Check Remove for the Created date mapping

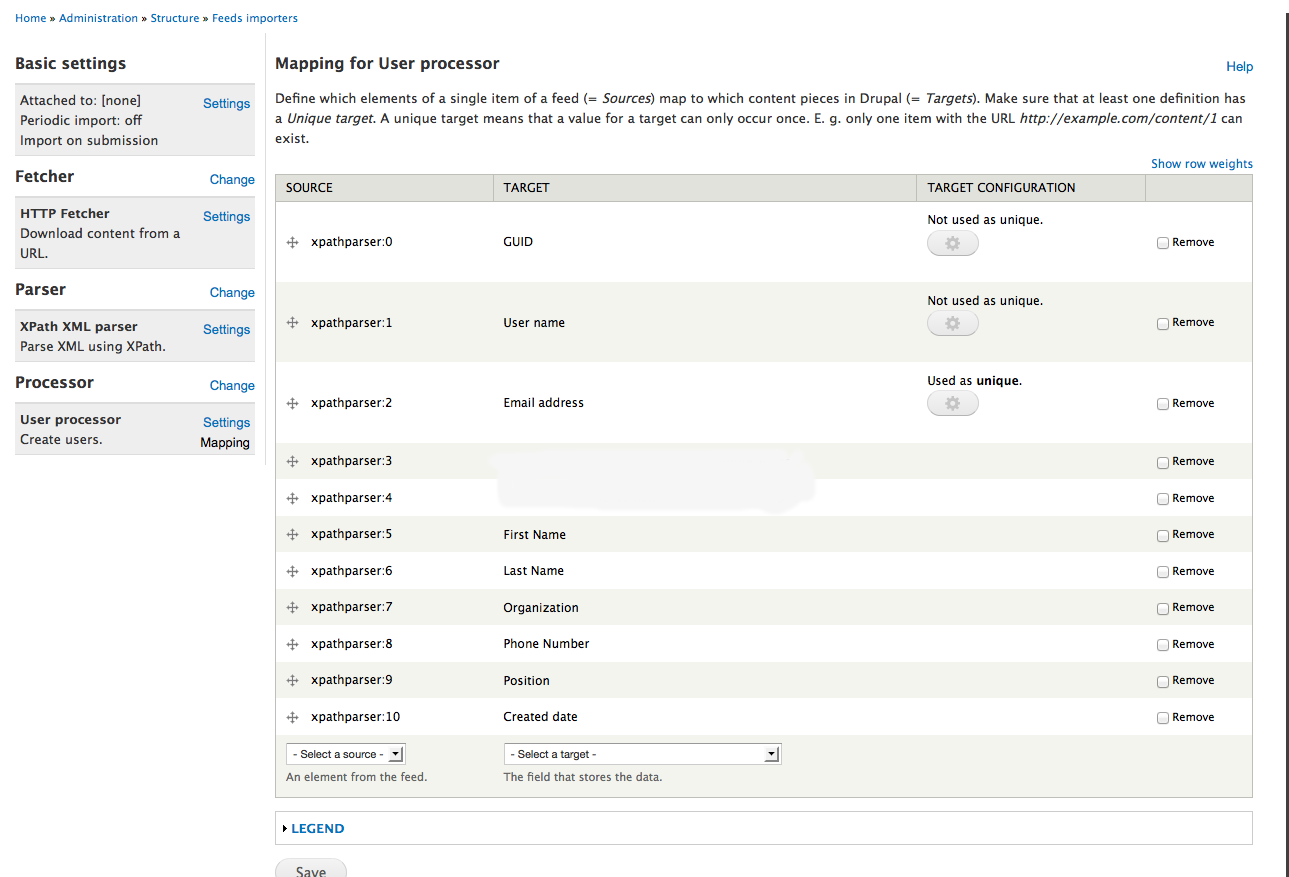pyautogui.click(x=1163, y=718)
